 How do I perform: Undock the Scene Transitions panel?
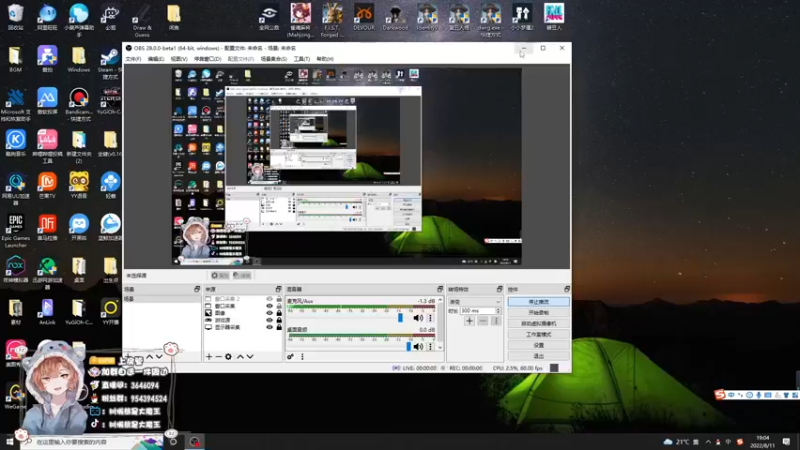point(499,289)
